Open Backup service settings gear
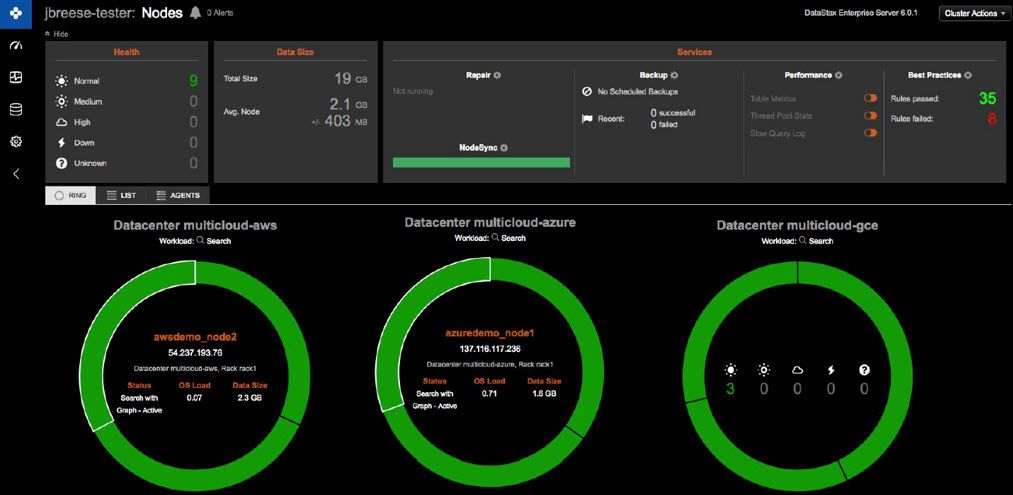1013x495 pixels. point(674,75)
